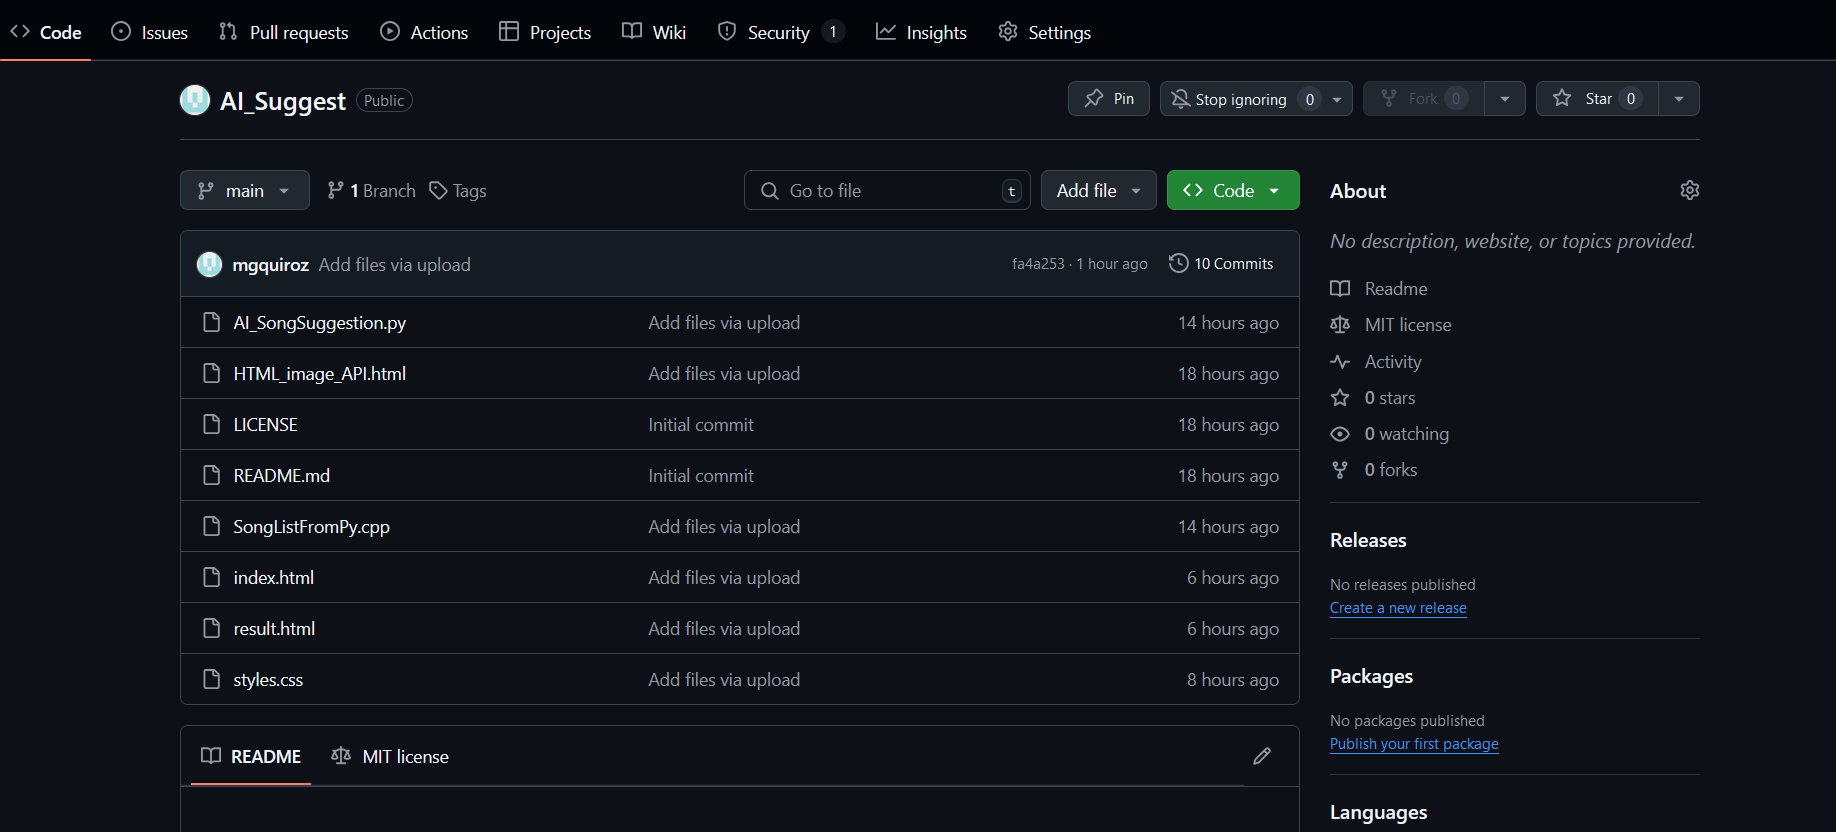Open the main branch selector
The width and height of the screenshot is (1836, 832).
click(245, 190)
